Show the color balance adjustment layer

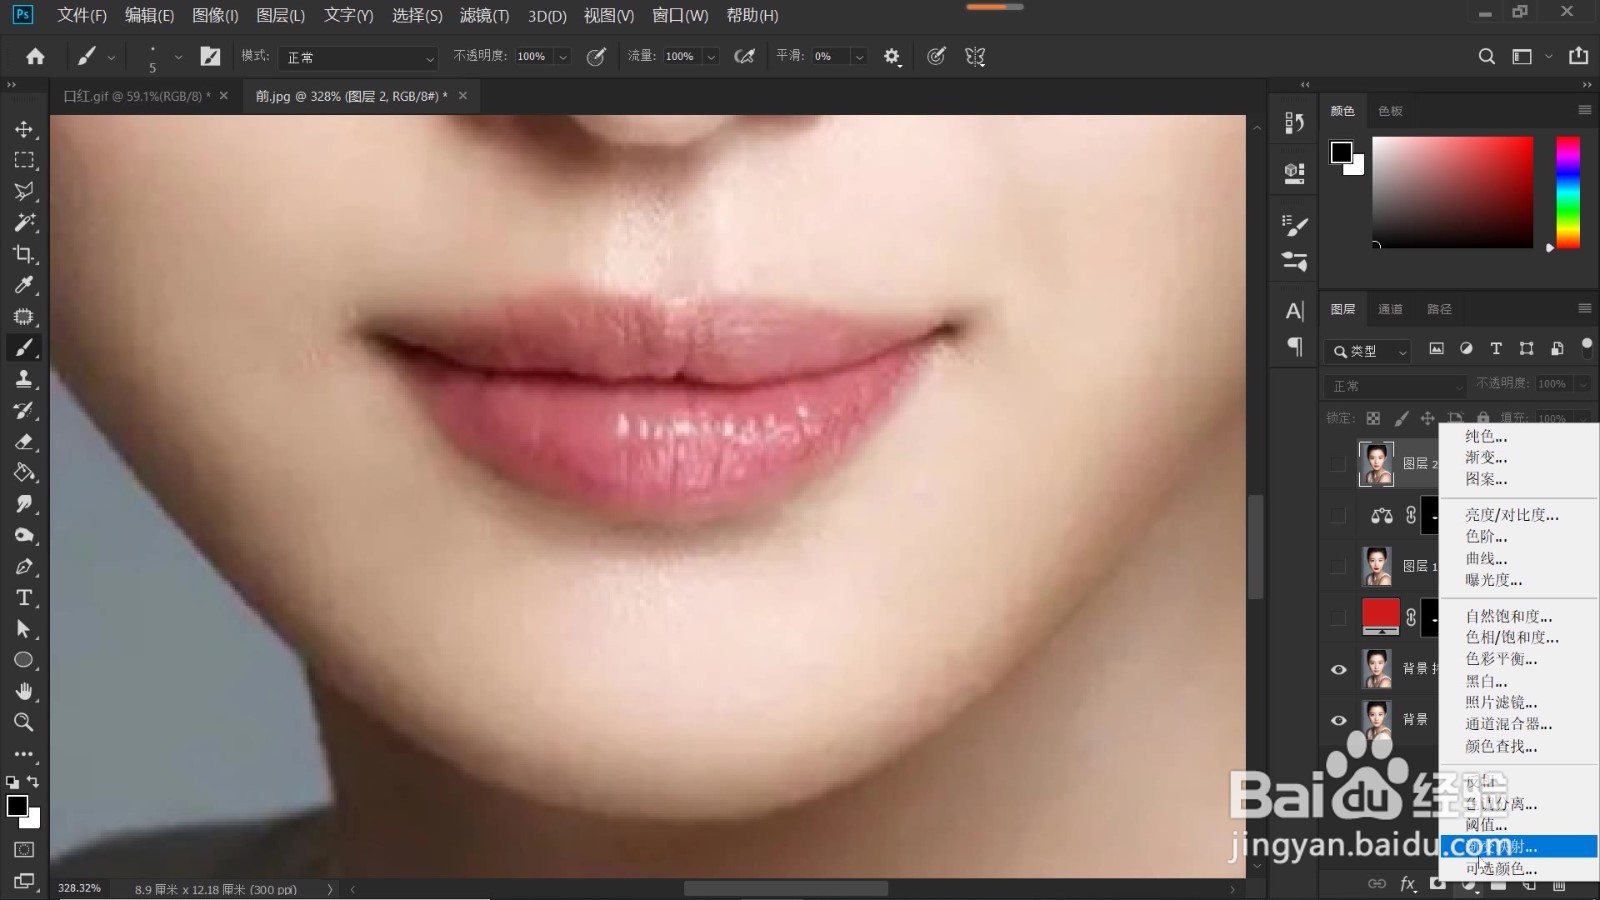tap(1338, 515)
